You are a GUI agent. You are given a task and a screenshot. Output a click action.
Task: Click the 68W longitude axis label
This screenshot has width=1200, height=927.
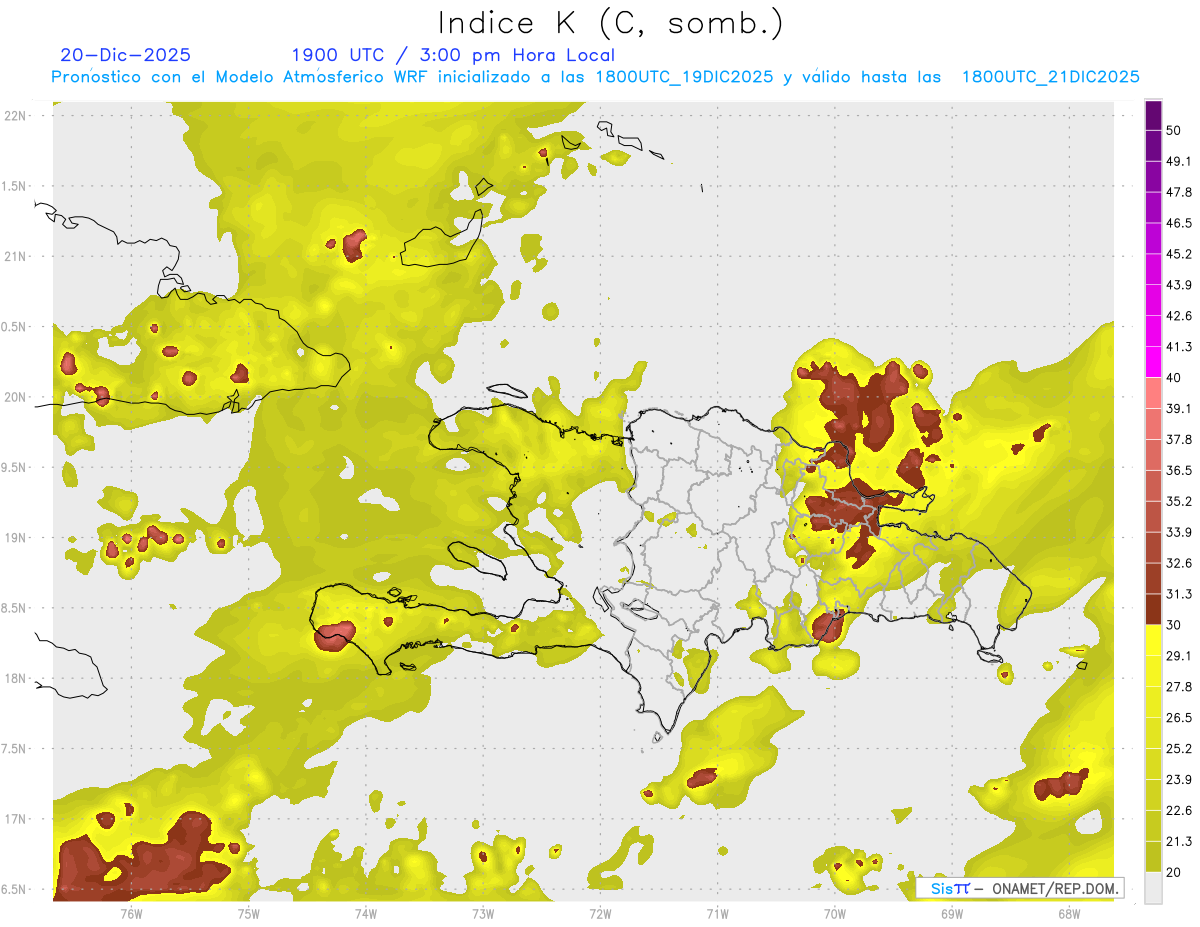(x=1069, y=912)
